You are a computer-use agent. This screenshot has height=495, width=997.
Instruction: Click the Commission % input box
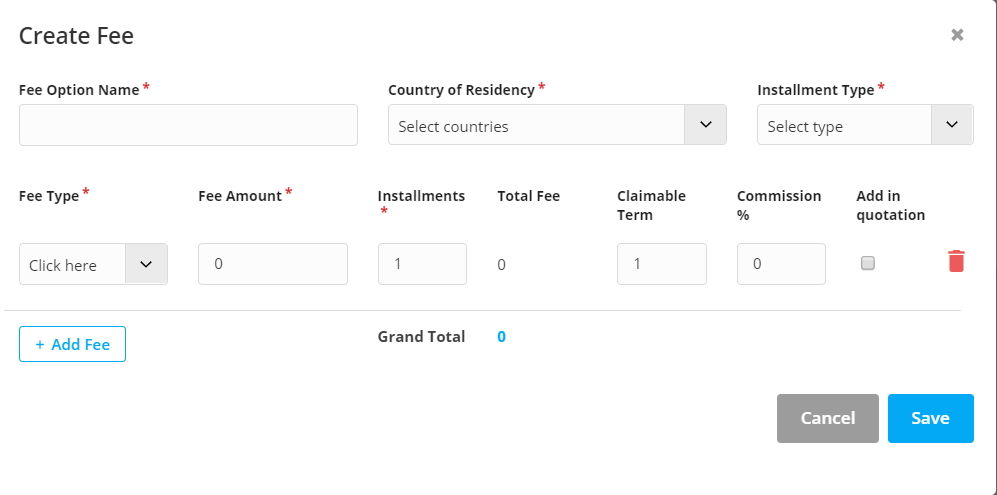(781, 264)
